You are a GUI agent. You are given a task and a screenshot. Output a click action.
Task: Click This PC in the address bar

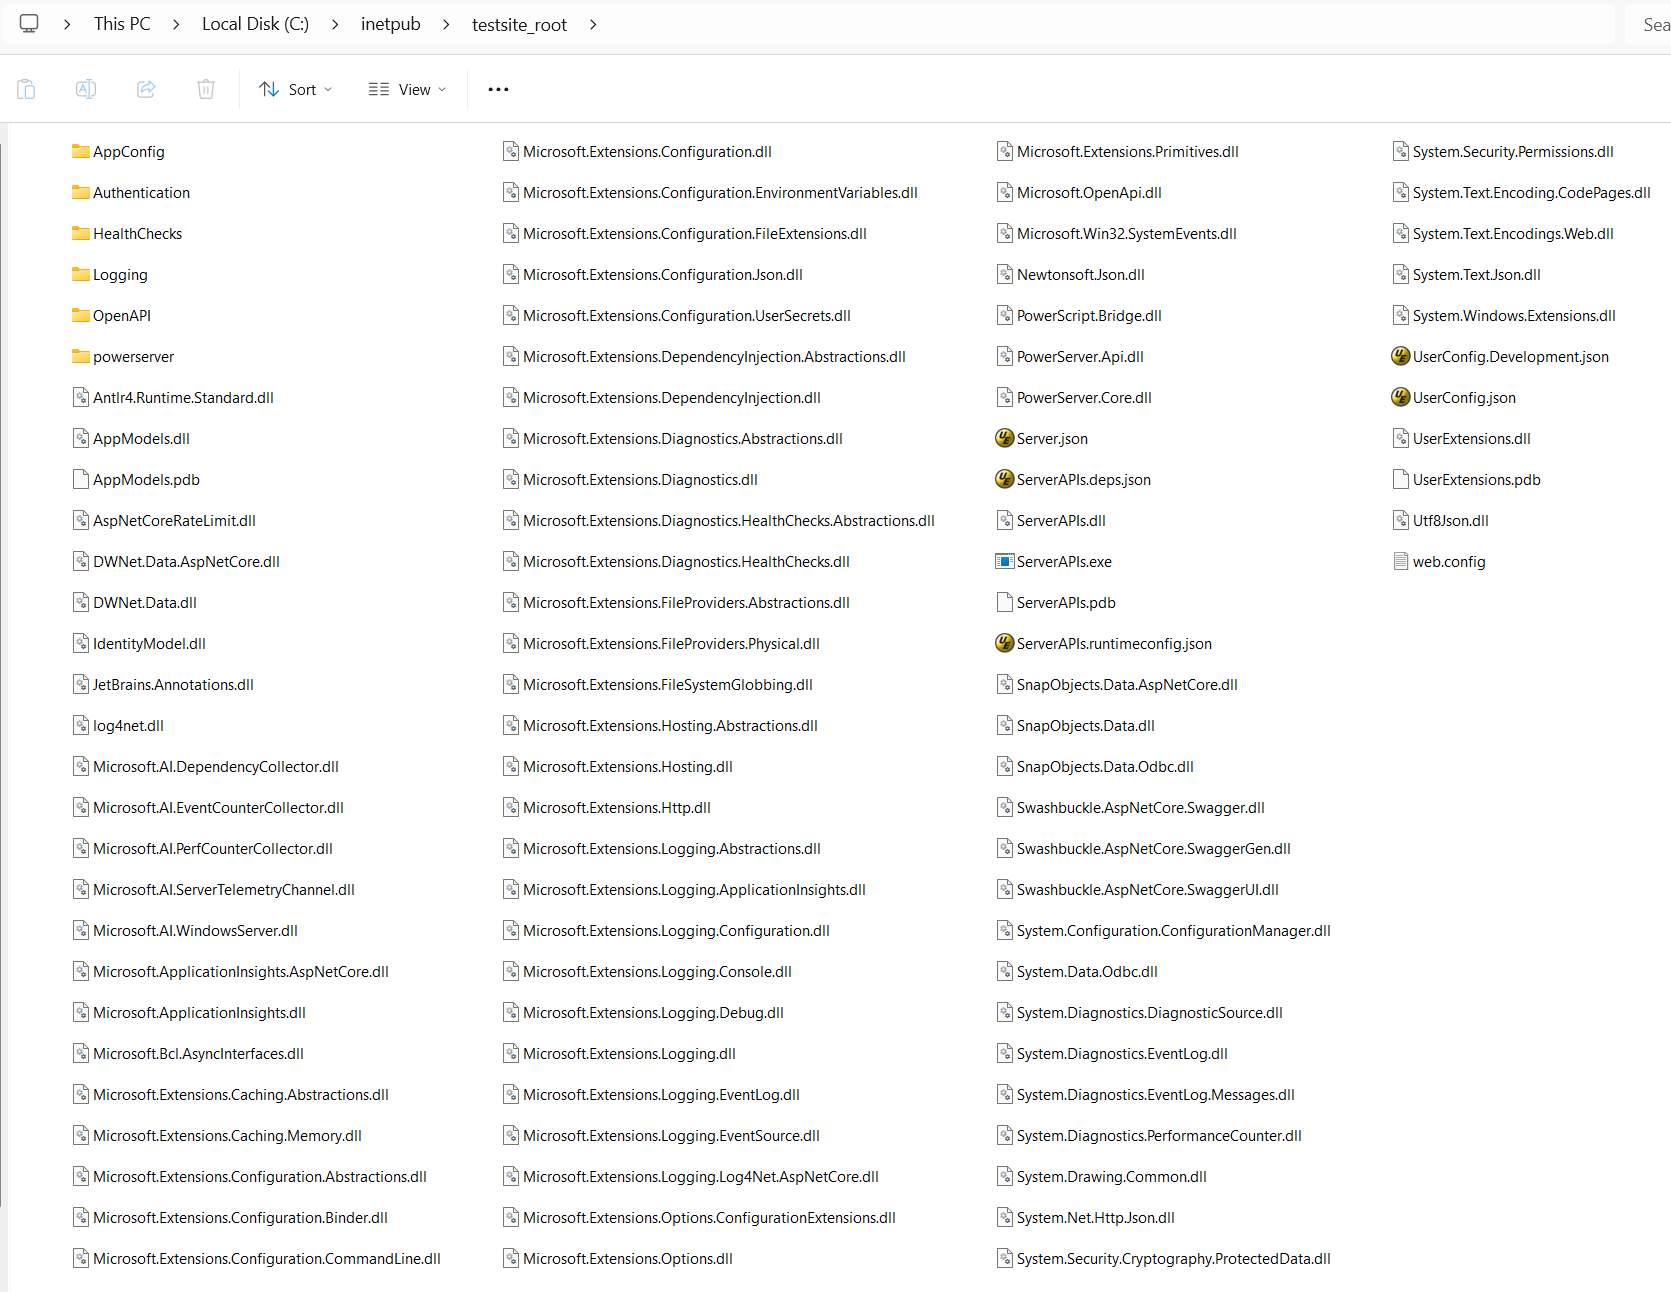122,24
